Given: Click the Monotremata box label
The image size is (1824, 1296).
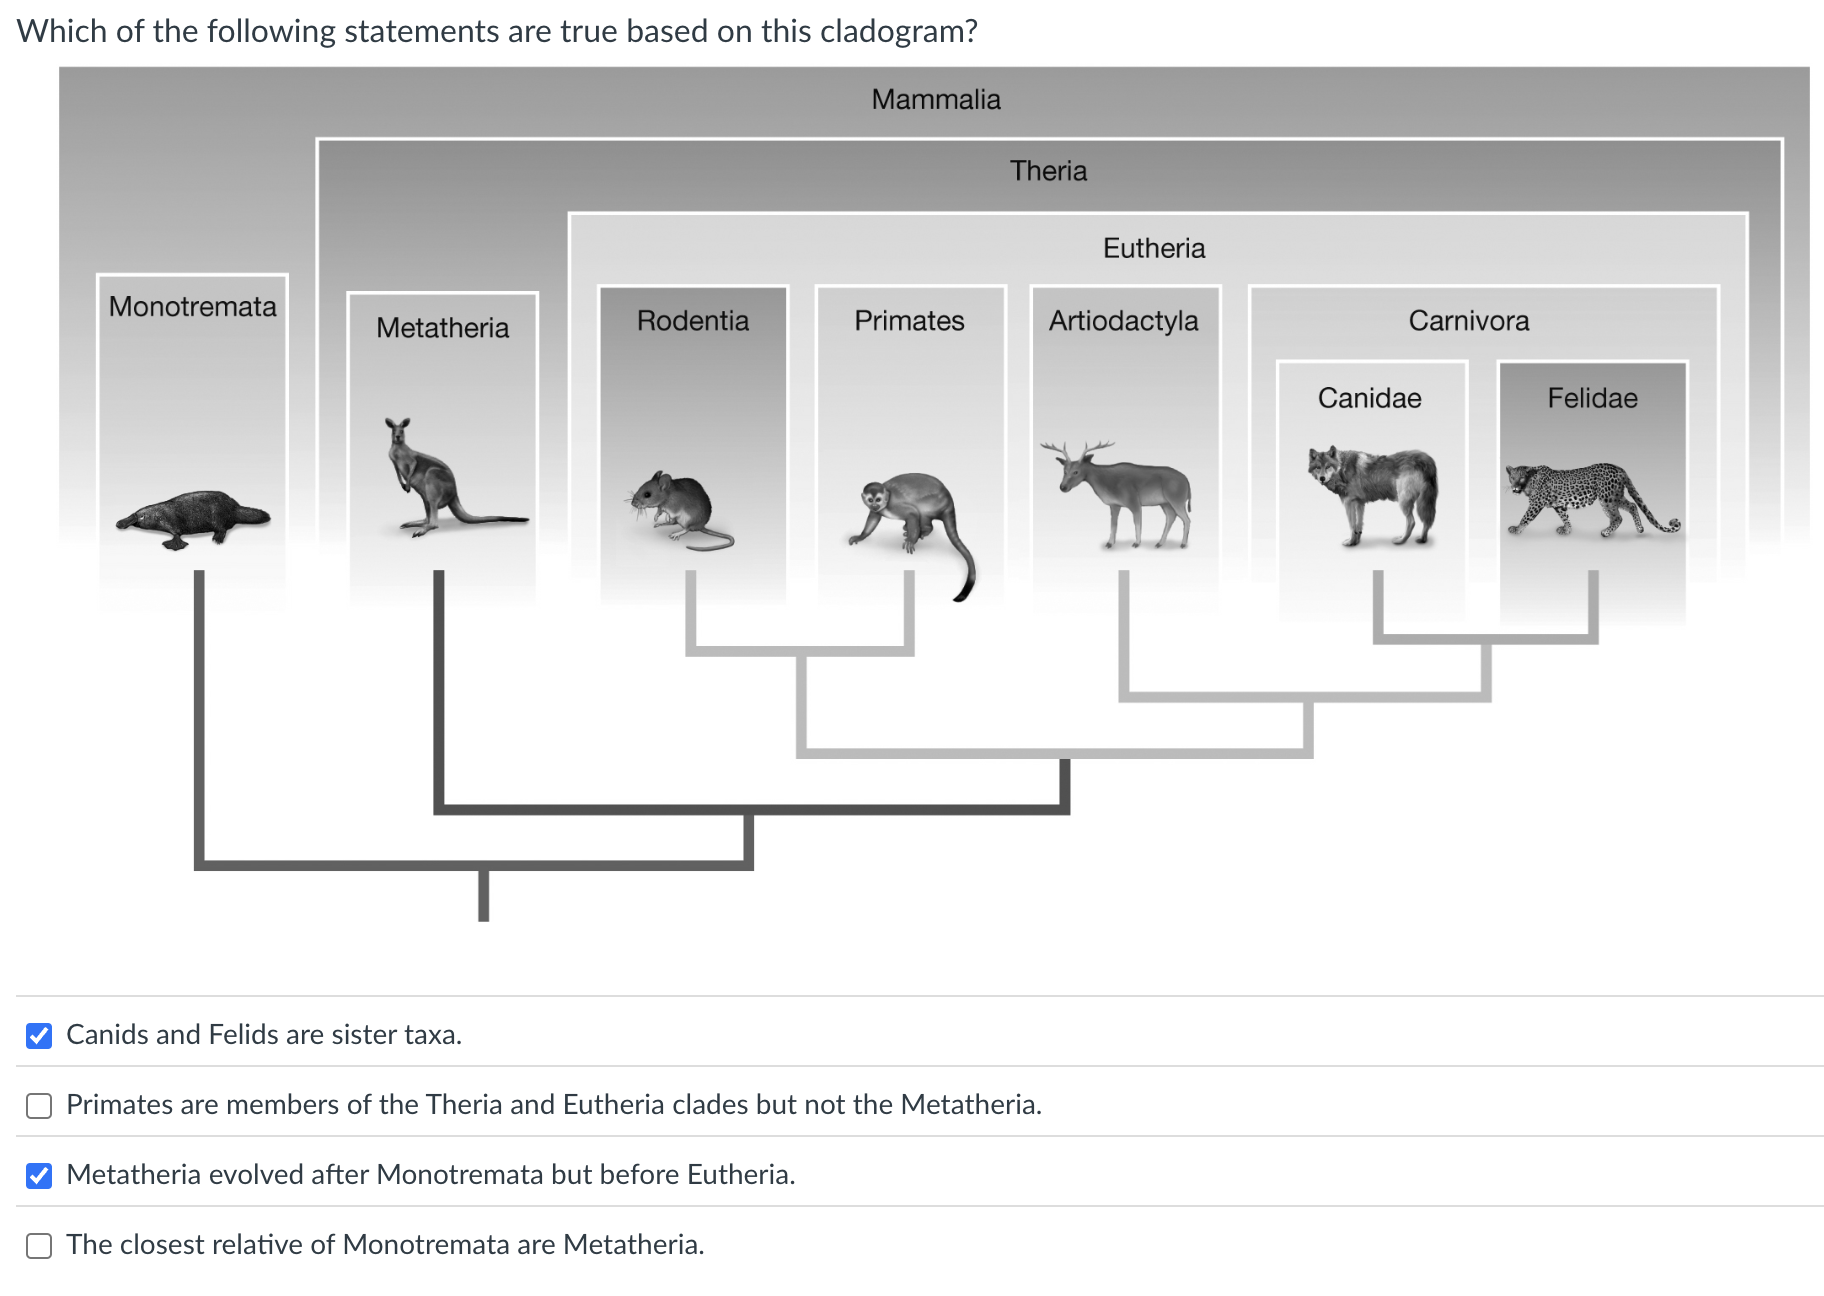Looking at the screenshot, I should point(193,306).
